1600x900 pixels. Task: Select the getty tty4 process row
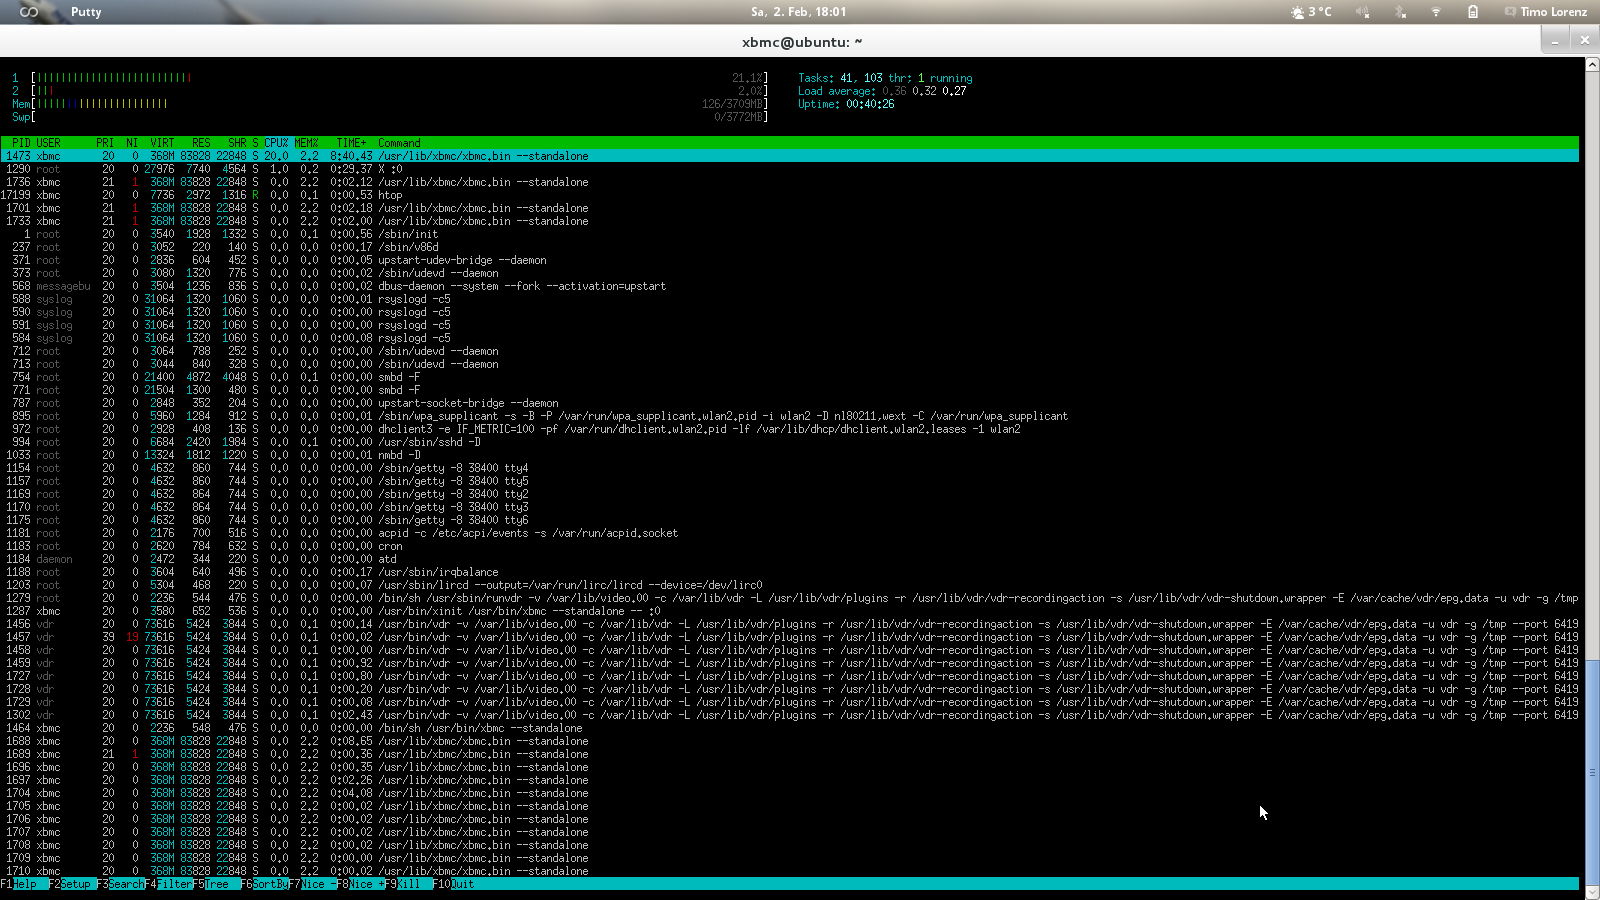pyautogui.click(x=790, y=468)
